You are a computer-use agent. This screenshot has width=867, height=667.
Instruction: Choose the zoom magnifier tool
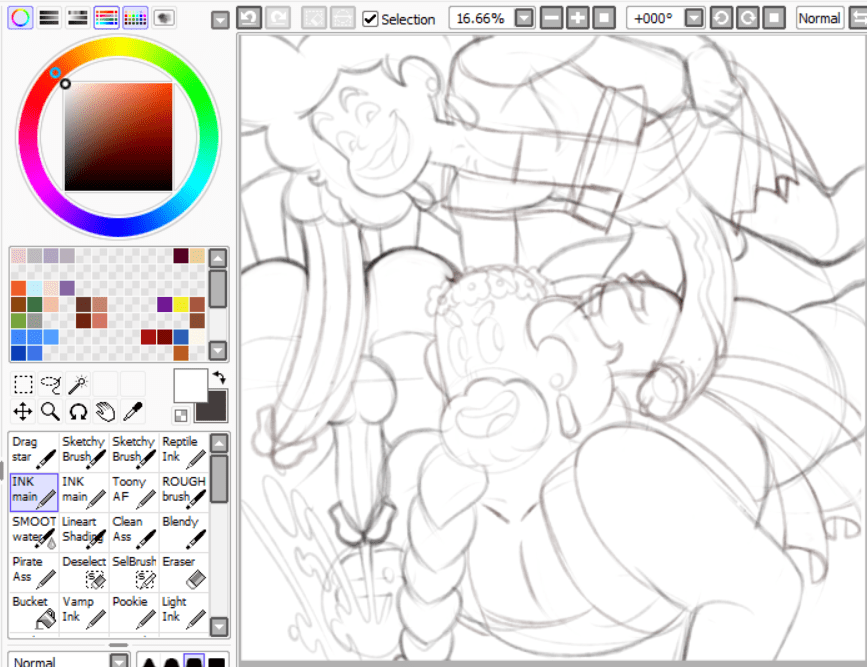(x=51, y=411)
